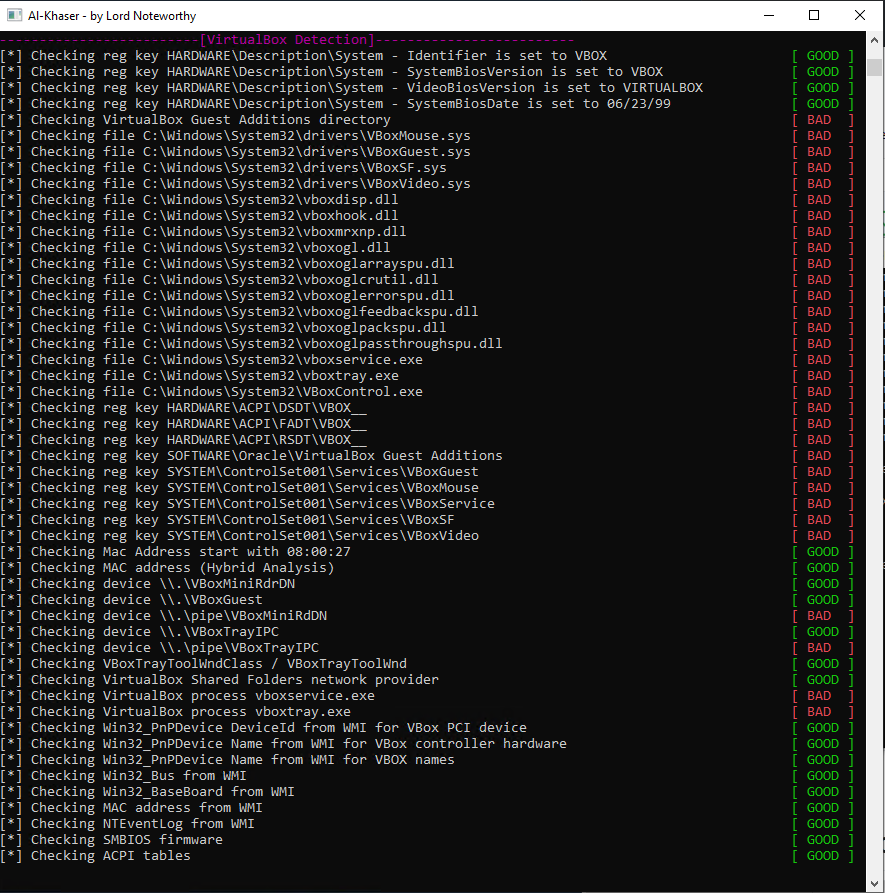Click the Services\VBoxService reg key line

click(427, 503)
